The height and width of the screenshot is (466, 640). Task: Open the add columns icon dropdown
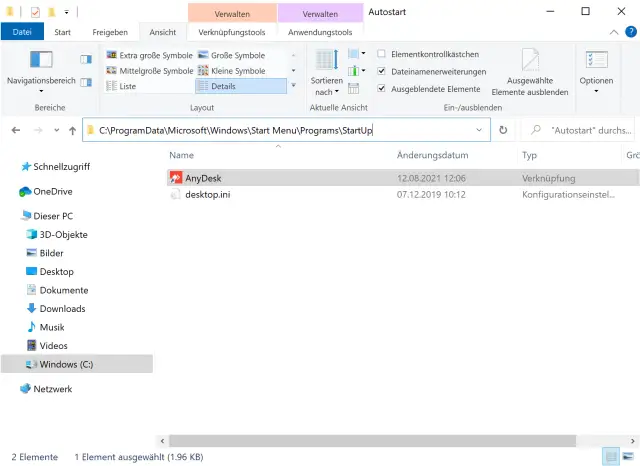pyautogui.click(x=357, y=71)
